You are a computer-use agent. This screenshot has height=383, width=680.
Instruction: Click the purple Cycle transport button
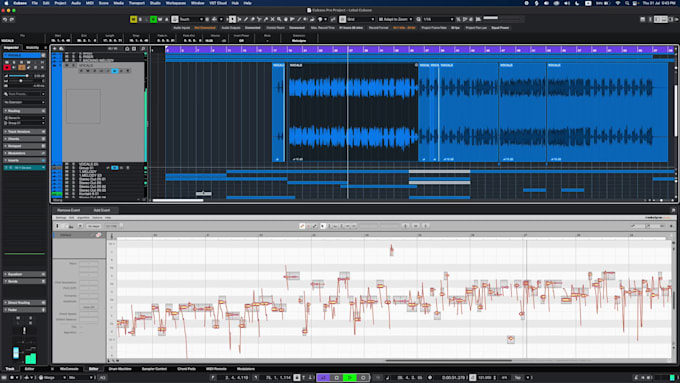pos(323,378)
